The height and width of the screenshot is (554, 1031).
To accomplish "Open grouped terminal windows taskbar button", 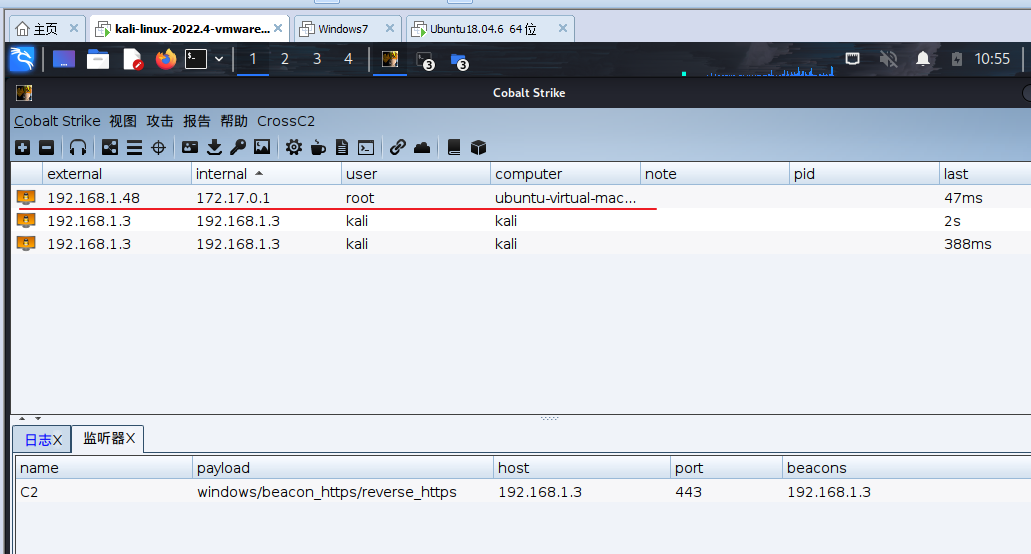I will point(425,60).
